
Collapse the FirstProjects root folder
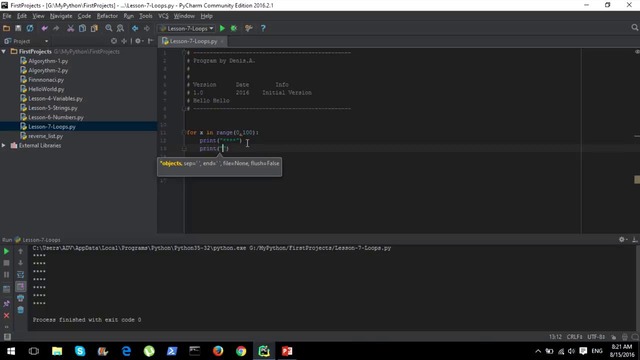4,51
